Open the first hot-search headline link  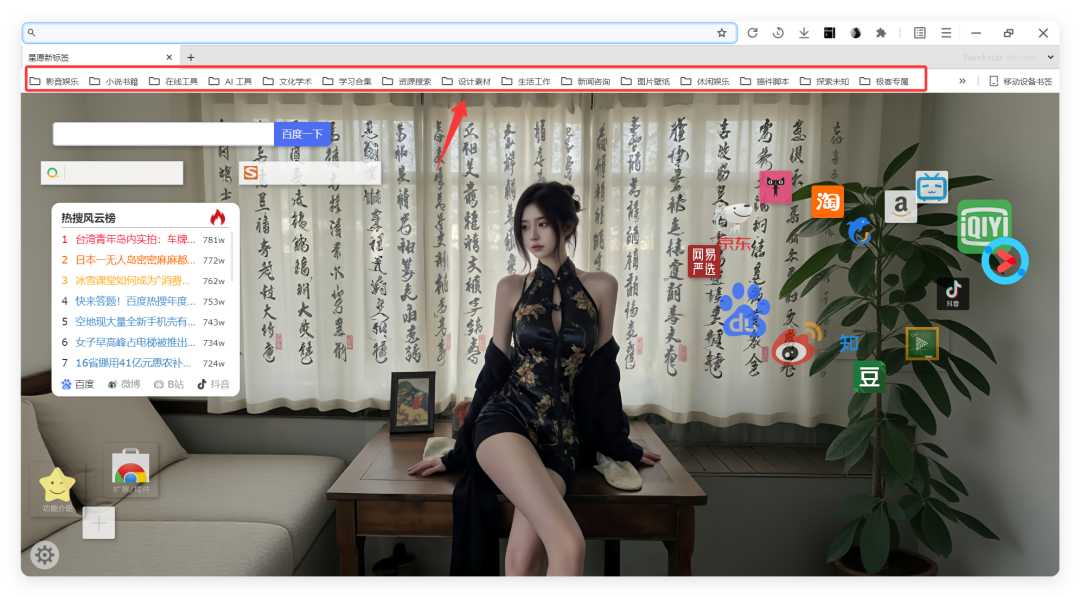(135, 240)
